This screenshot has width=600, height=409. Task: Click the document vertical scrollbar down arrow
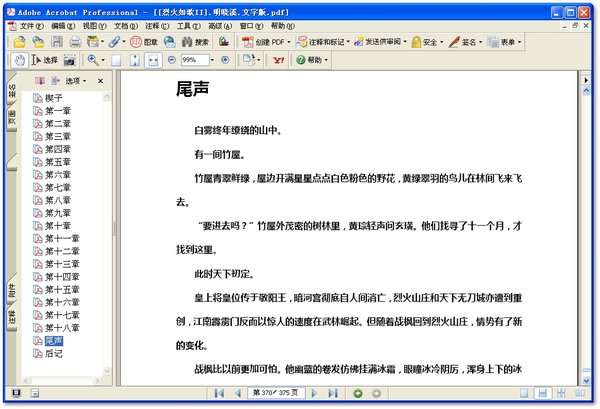coord(586,381)
